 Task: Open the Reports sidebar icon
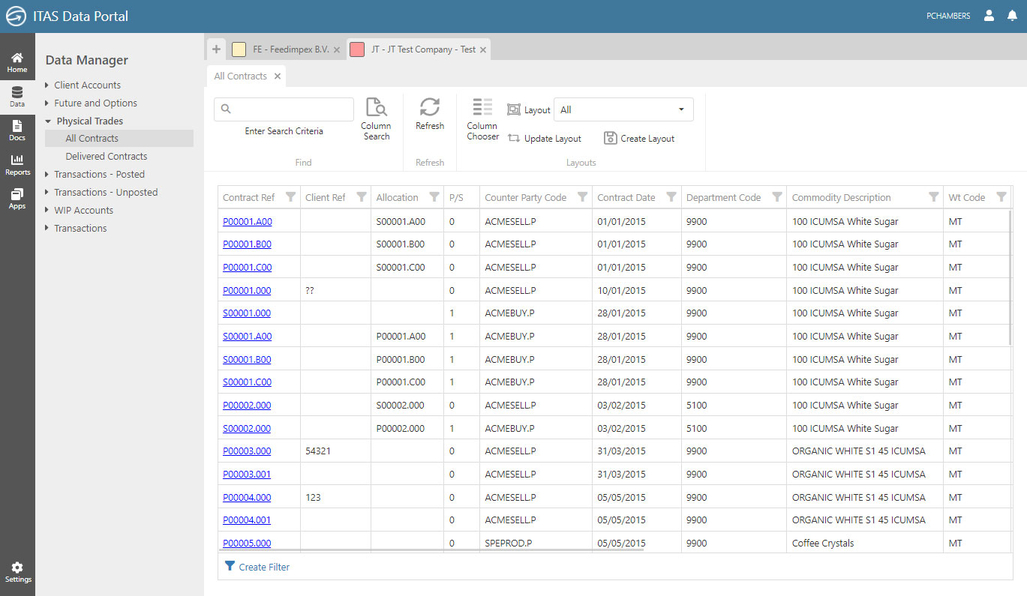17,164
